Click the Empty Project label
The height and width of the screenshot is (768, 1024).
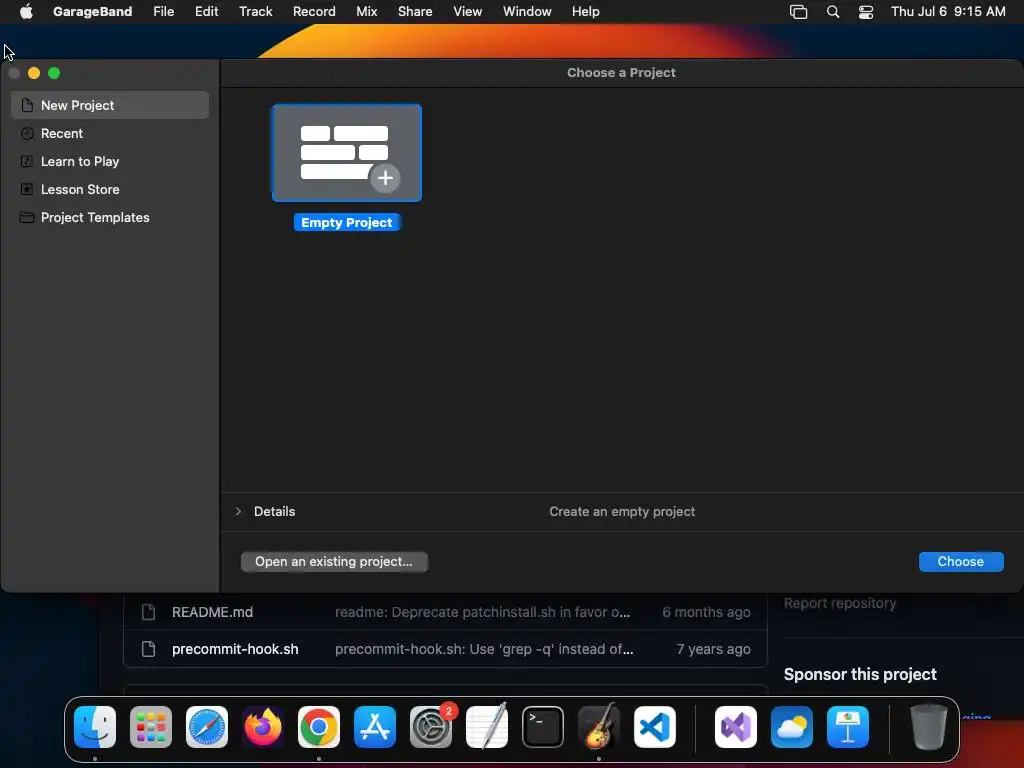point(347,223)
